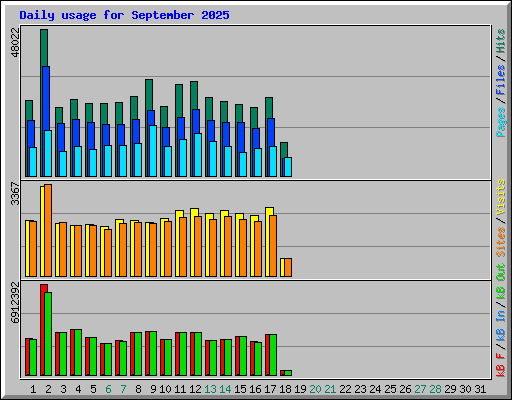
Task: Click the day 3 label on x-axis
Action: point(63,389)
